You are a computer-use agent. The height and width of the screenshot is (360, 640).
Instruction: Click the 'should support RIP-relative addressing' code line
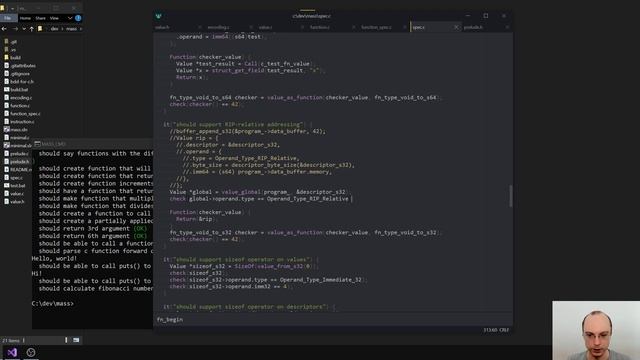coord(238,124)
